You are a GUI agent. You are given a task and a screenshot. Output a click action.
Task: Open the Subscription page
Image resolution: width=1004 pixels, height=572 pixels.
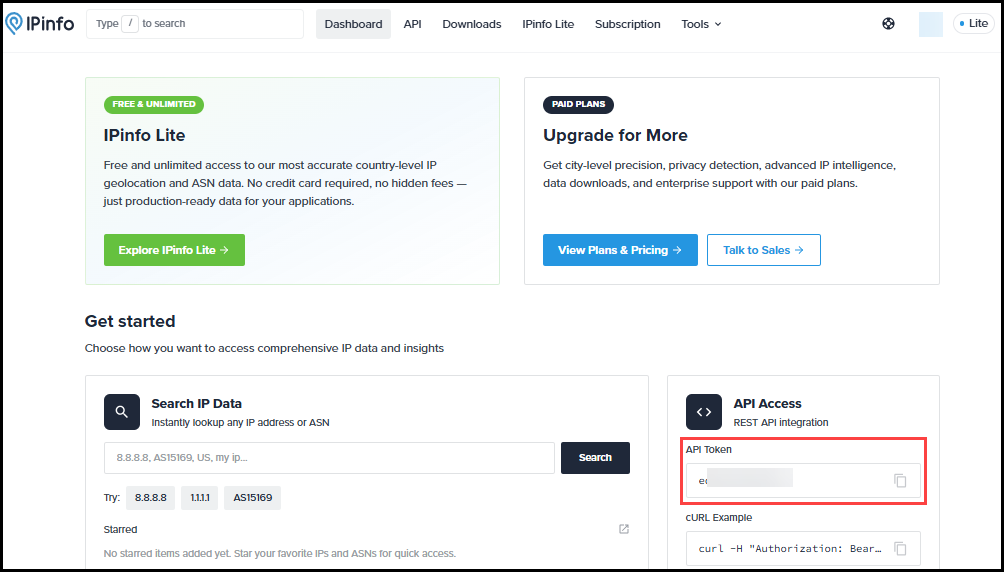pyautogui.click(x=627, y=24)
